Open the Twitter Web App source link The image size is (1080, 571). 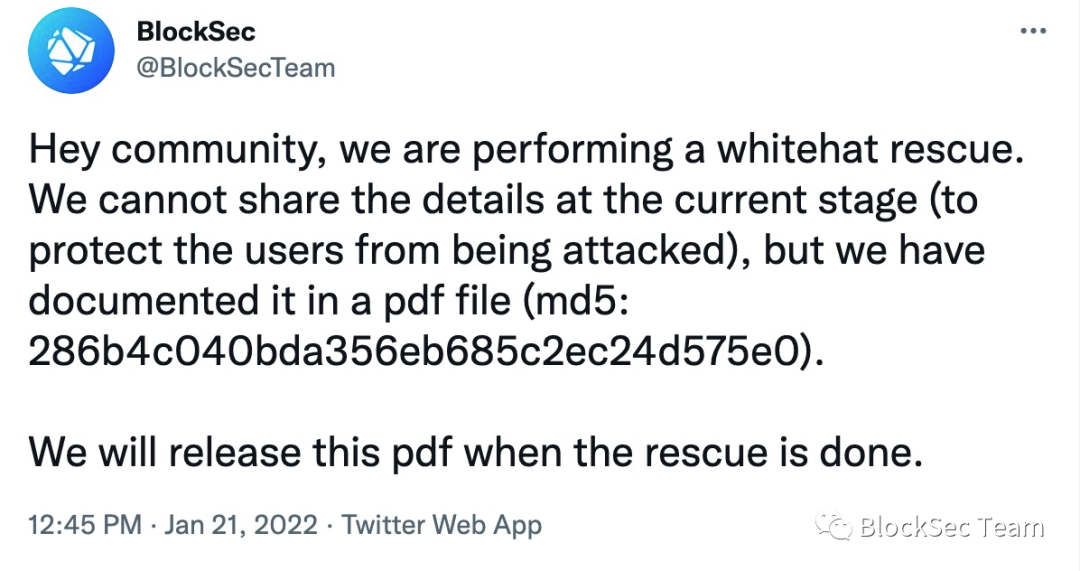click(x=442, y=526)
